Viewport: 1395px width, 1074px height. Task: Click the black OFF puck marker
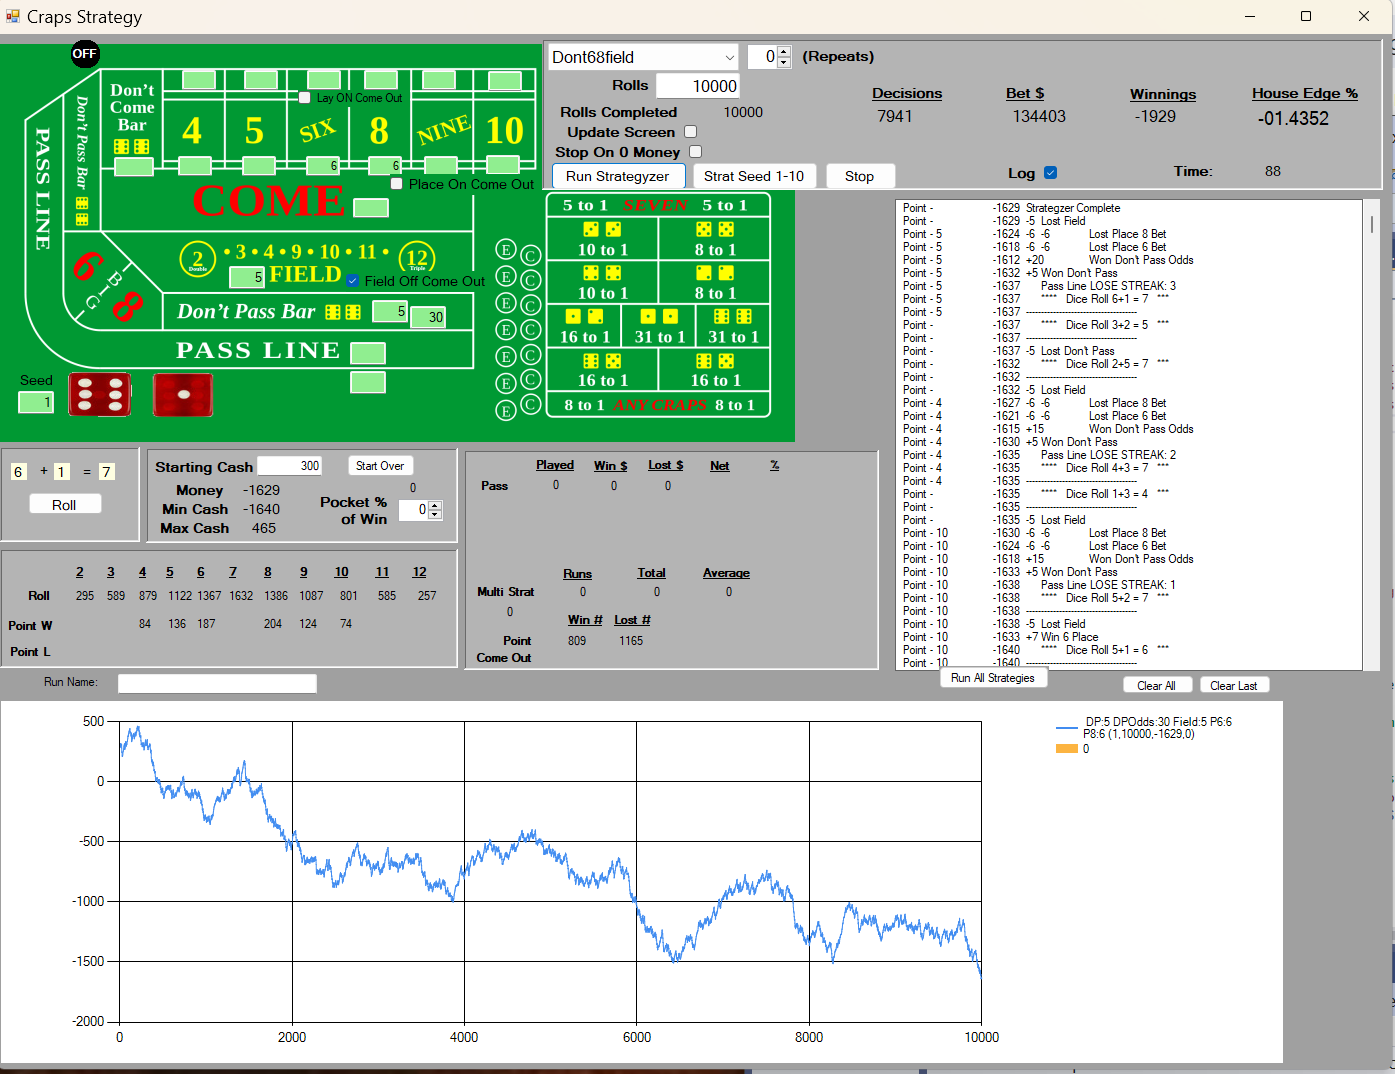(x=85, y=54)
